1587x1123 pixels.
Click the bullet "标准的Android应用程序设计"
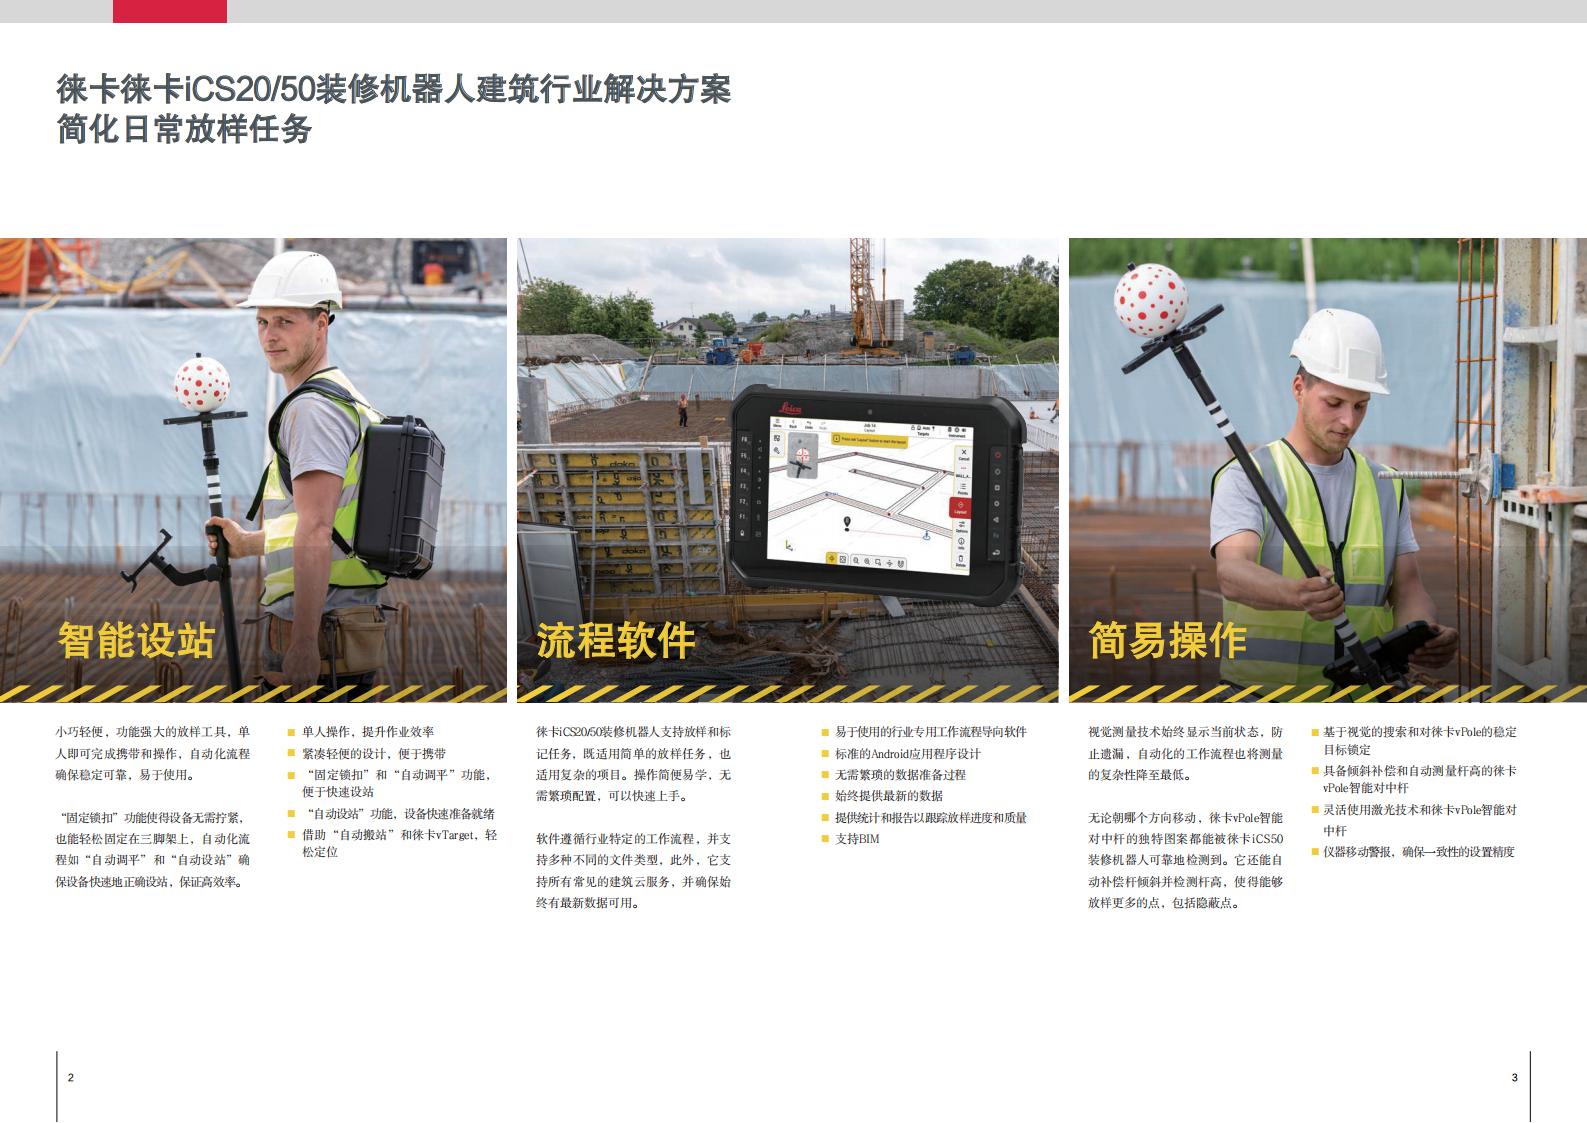[x=901, y=753]
